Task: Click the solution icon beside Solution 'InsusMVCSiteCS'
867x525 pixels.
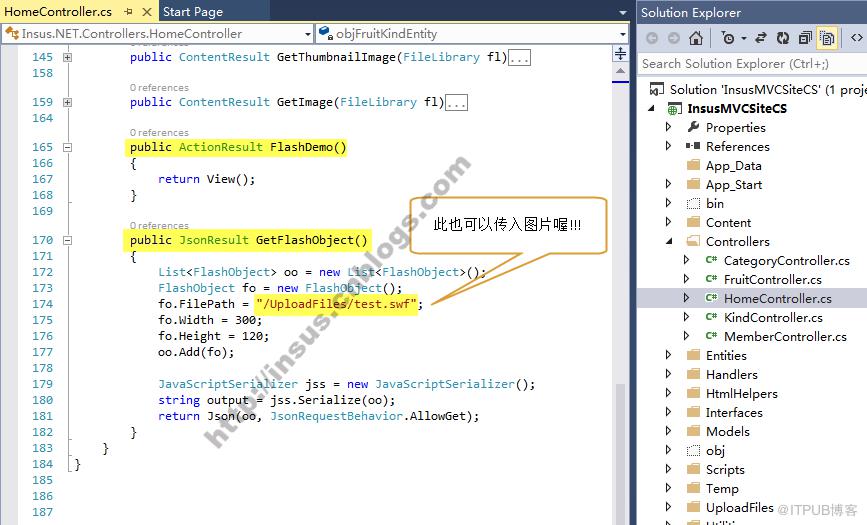Action: click(656, 89)
